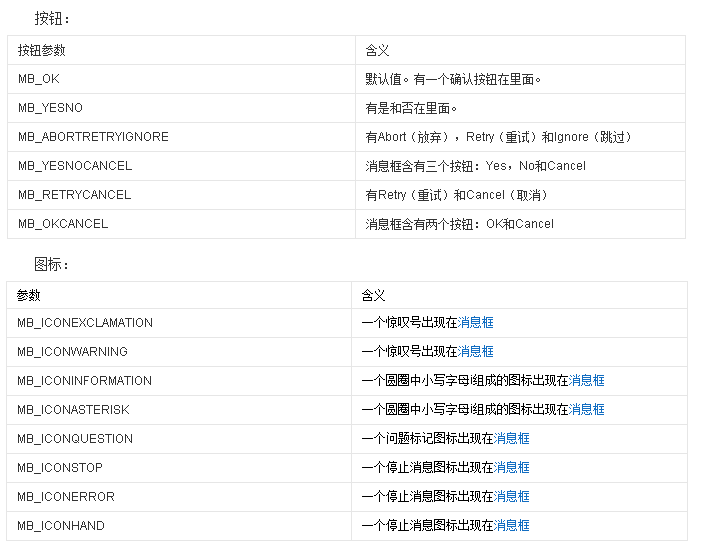Click the Abort, Retry, Ignore description

click(498, 137)
